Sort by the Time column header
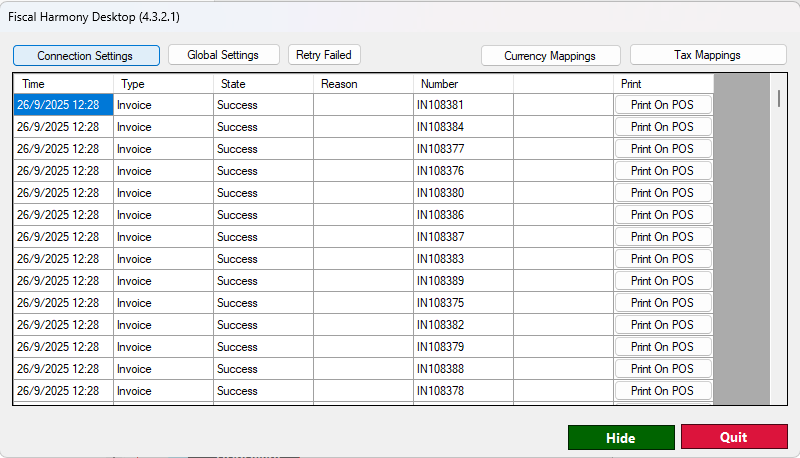 click(x=63, y=84)
